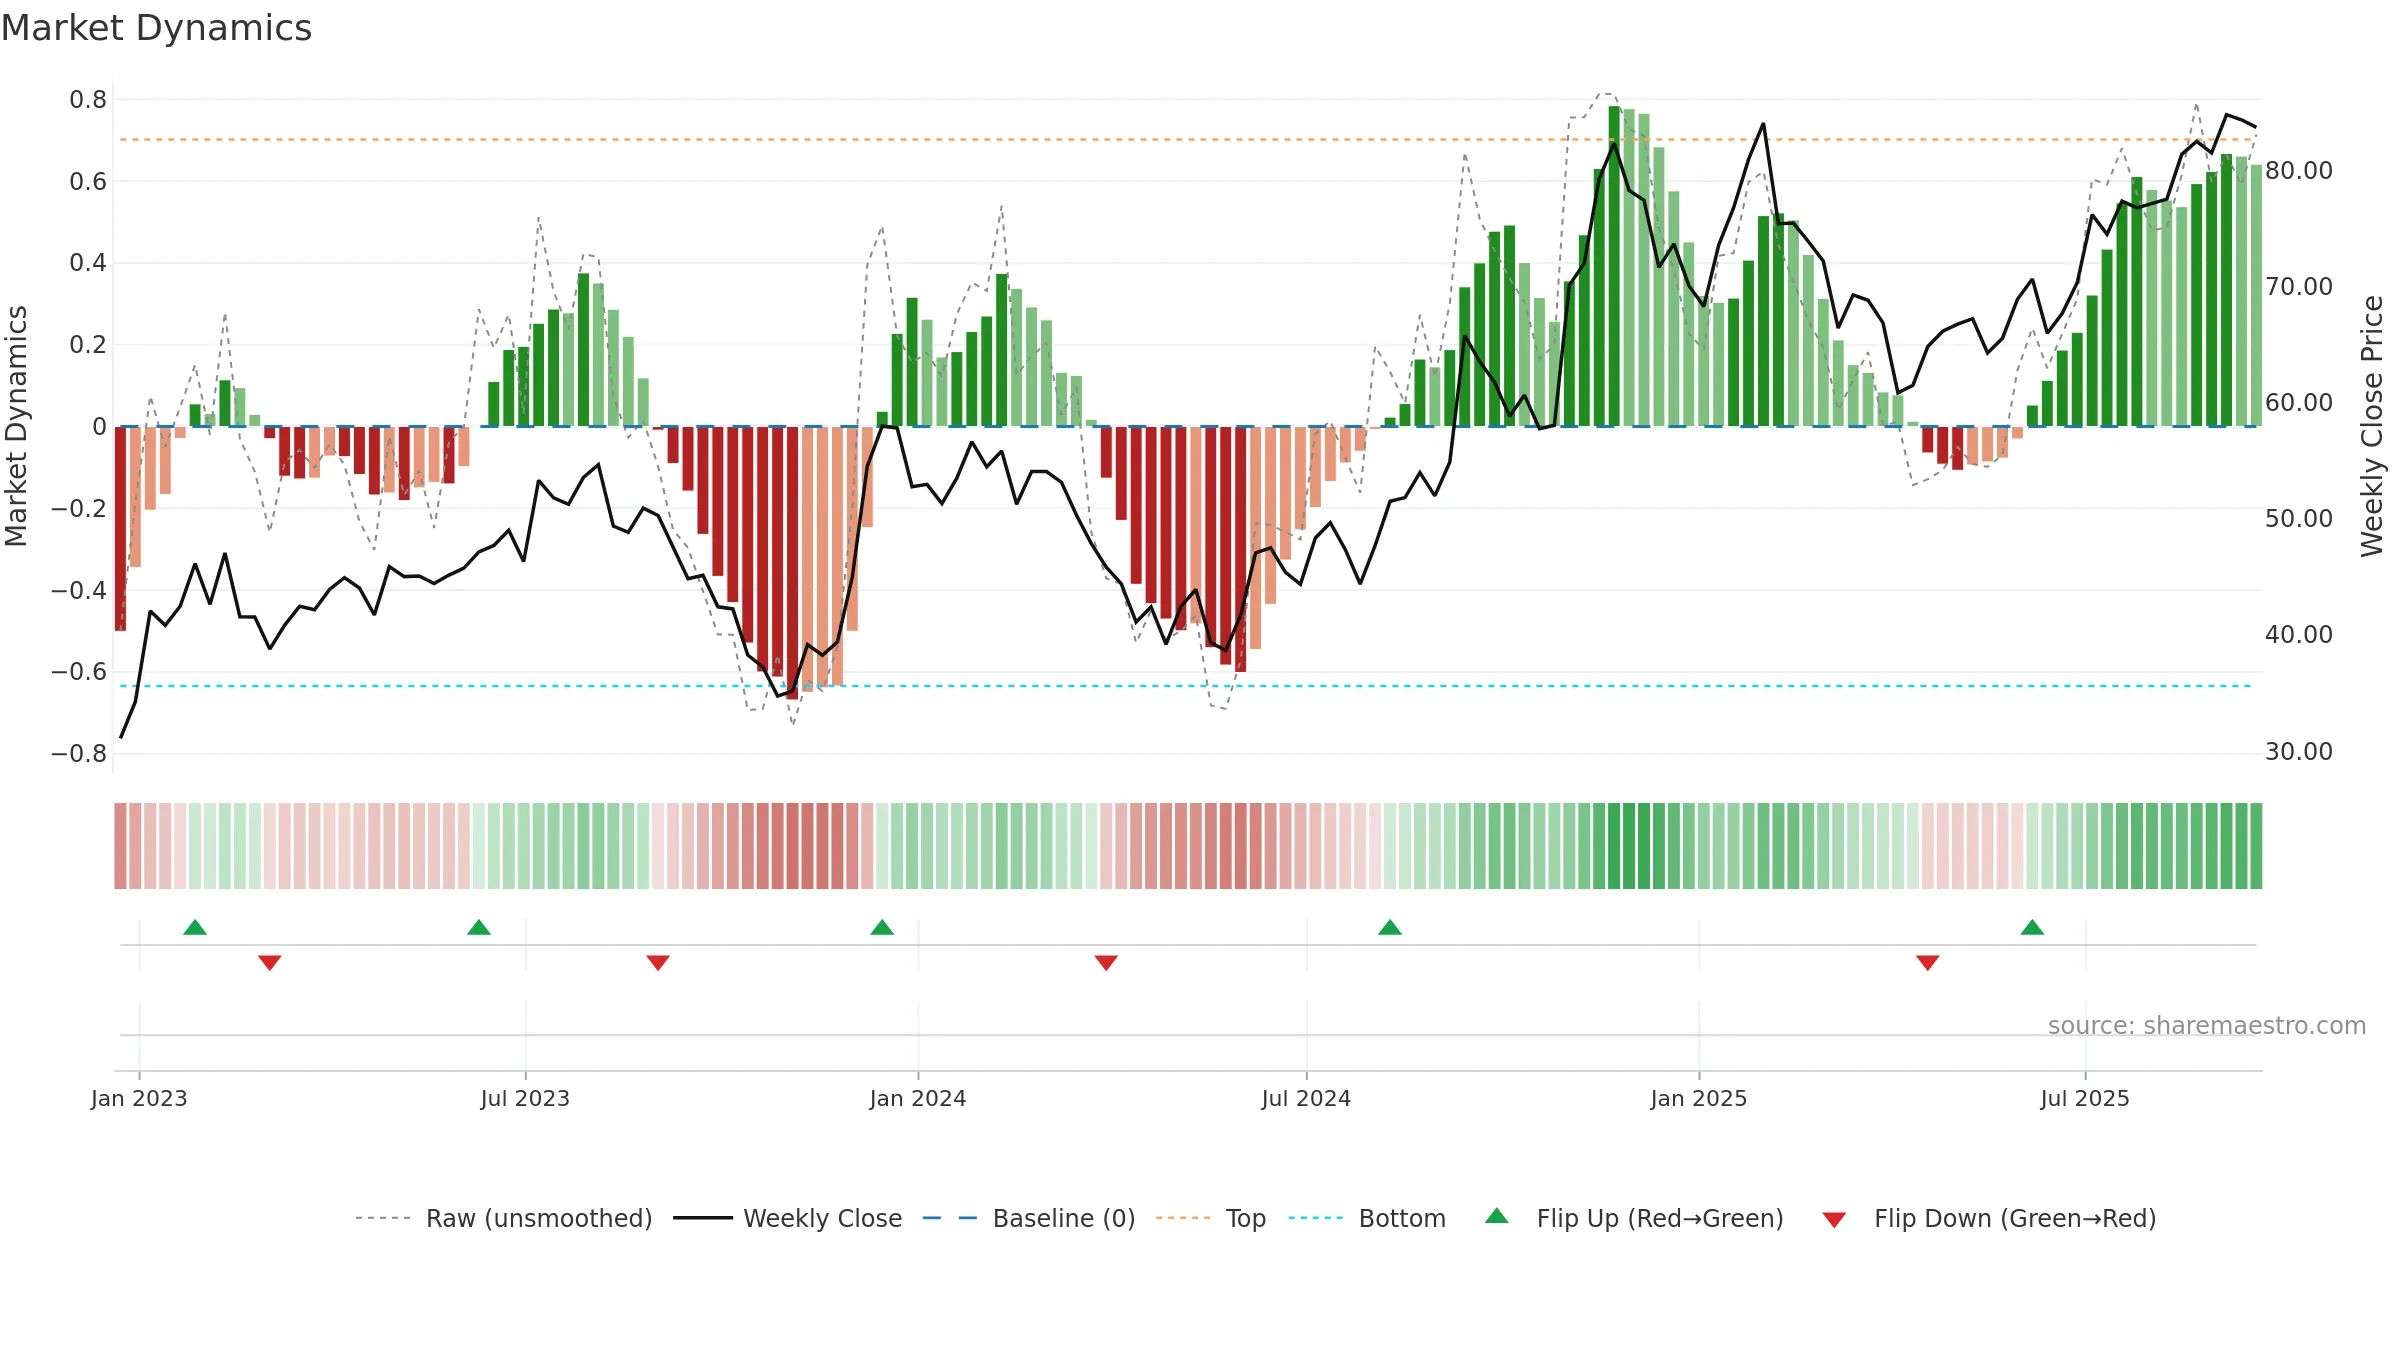The image size is (2400, 1350).
Task: Click the 0.8 left axis tick label
Action: pos(88,99)
